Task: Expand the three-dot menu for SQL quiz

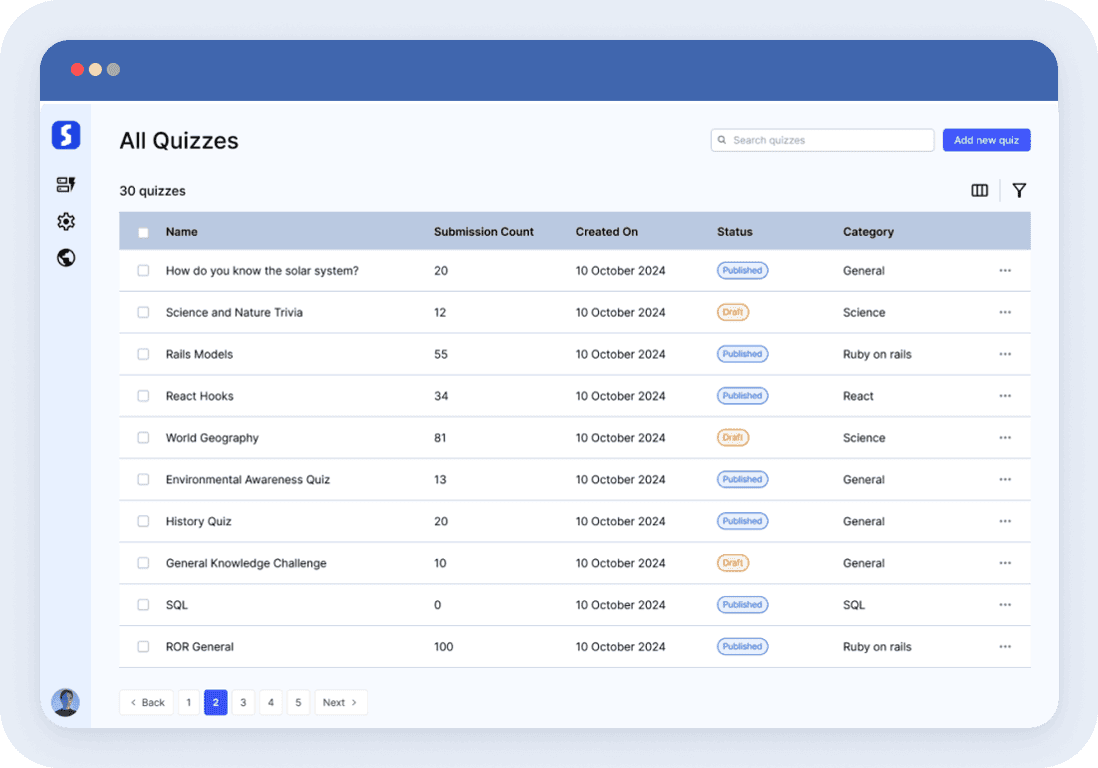Action: 1005,605
